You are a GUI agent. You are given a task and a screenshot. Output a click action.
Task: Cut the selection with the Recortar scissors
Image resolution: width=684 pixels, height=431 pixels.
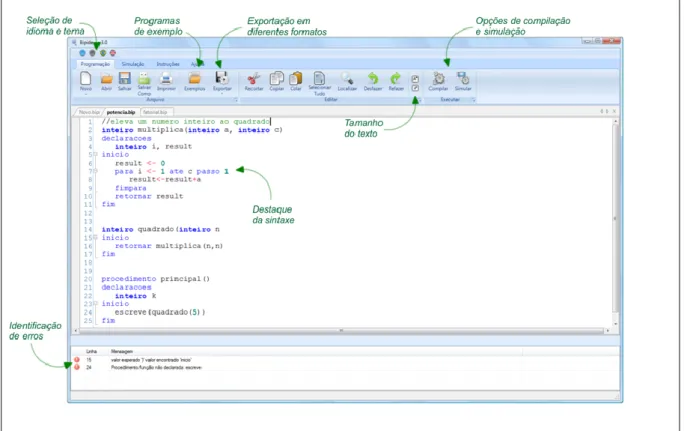coord(253,79)
